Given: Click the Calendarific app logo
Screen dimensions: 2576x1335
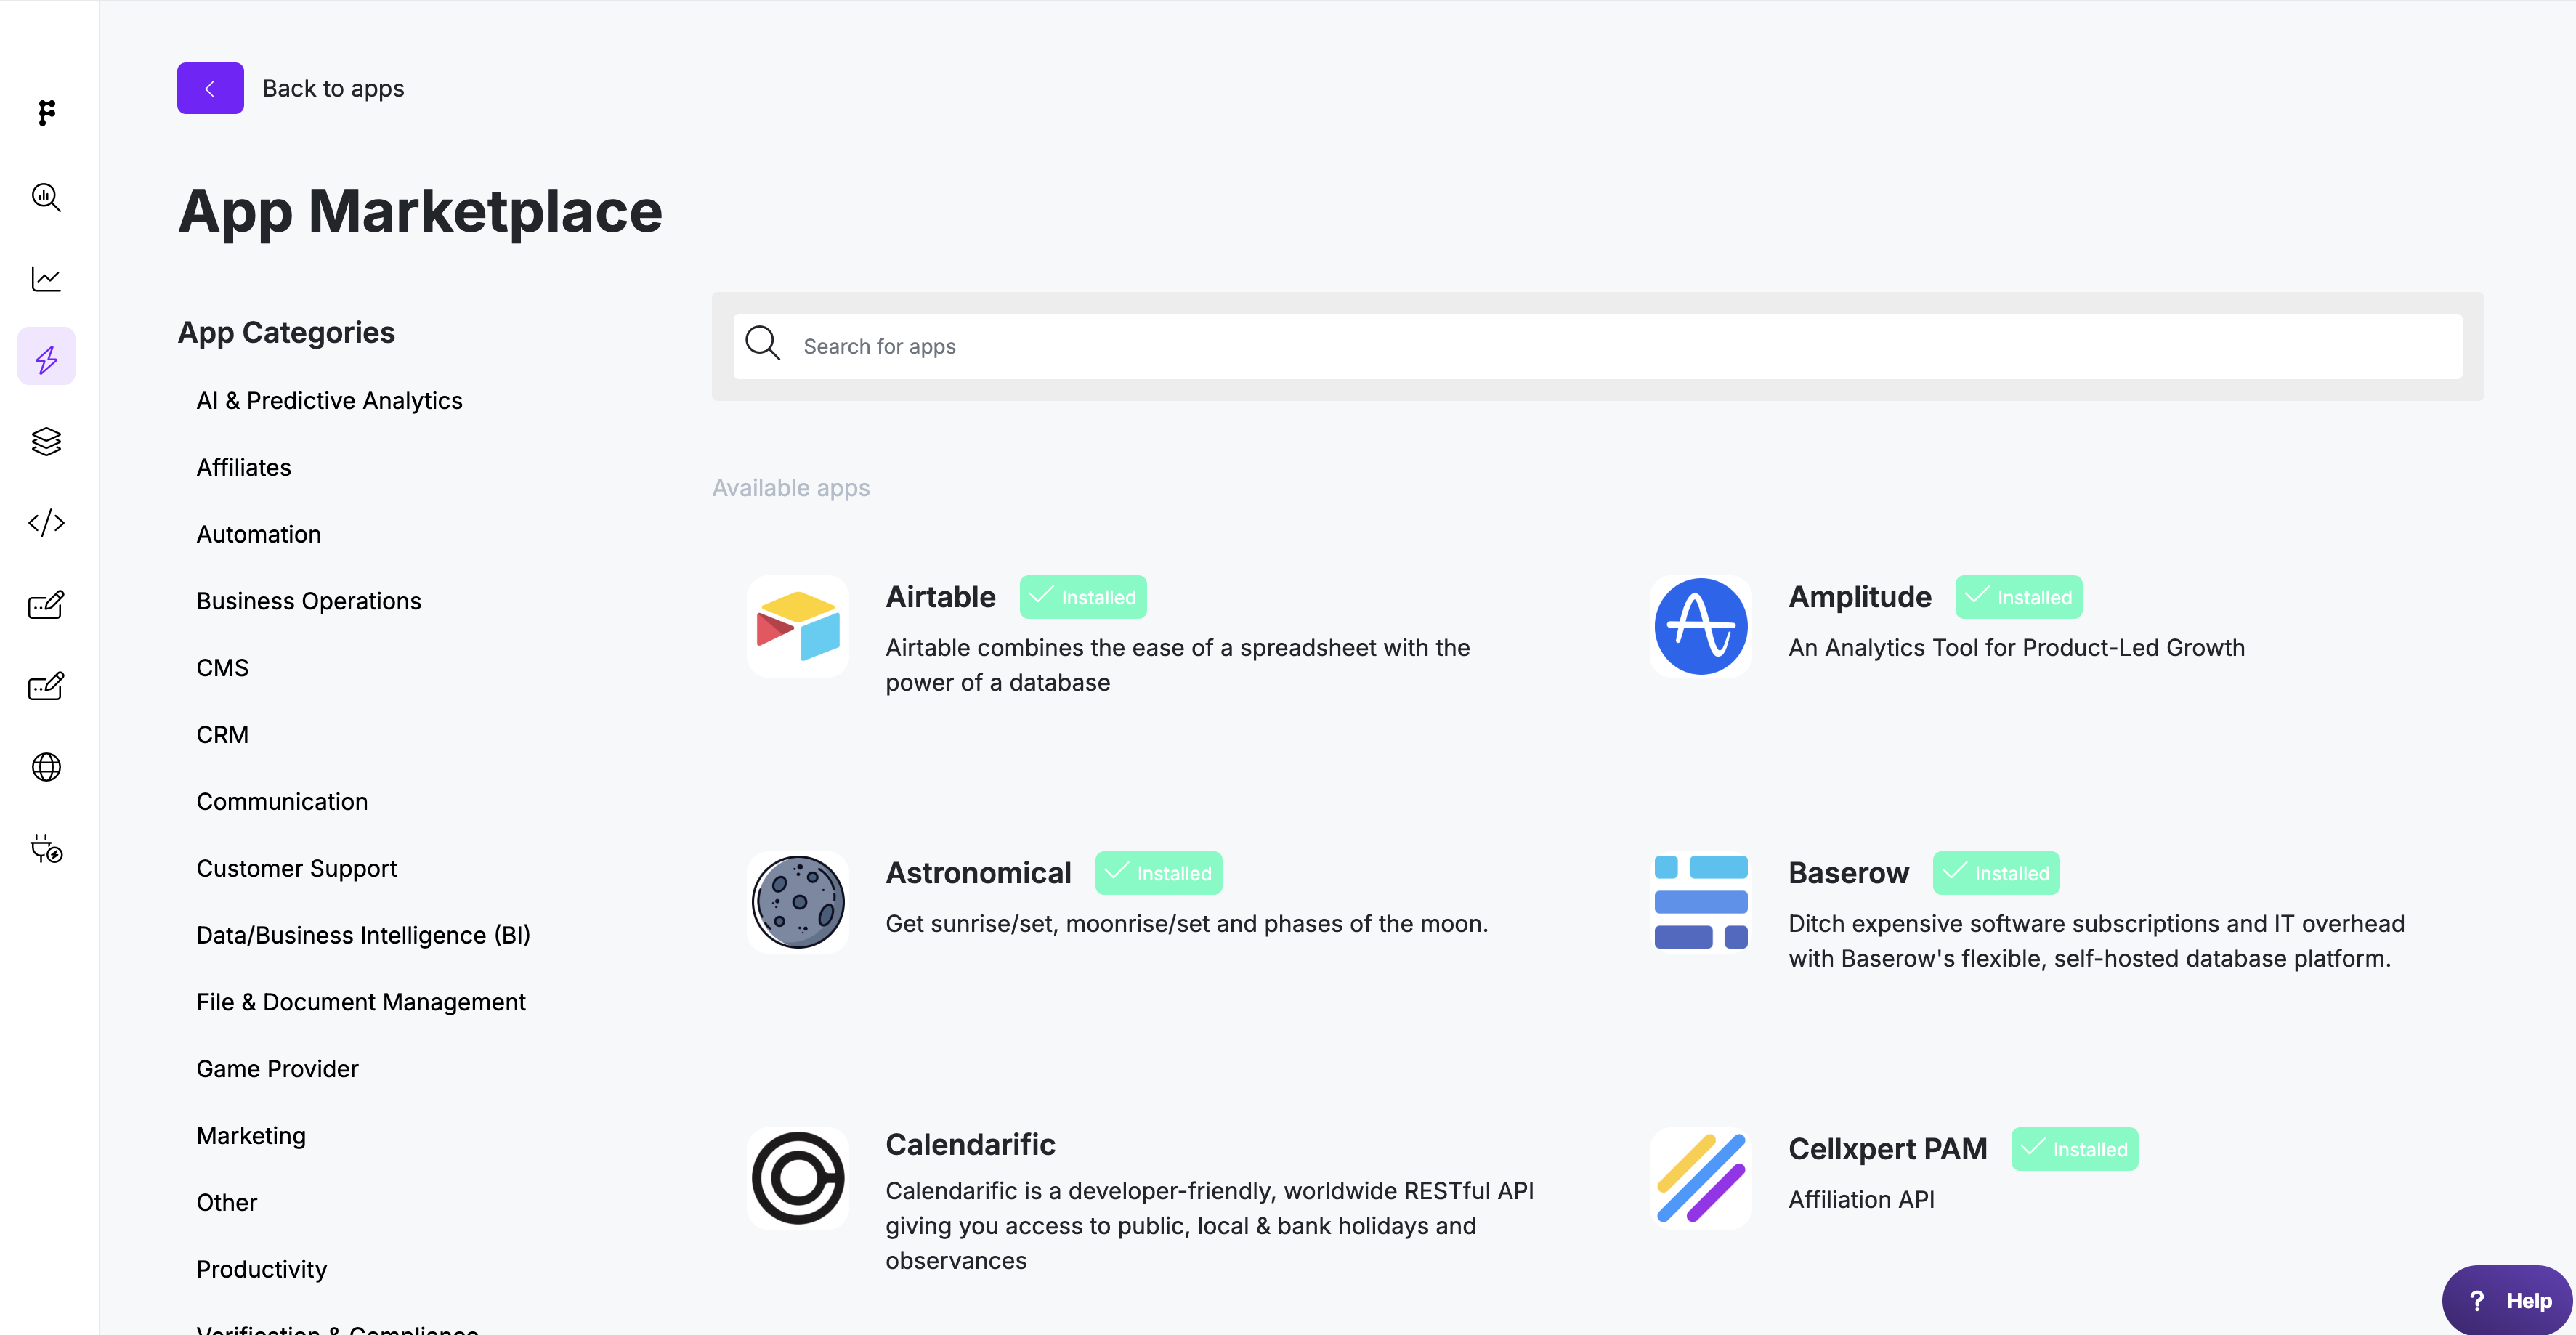Looking at the screenshot, I should point(797,1178).
